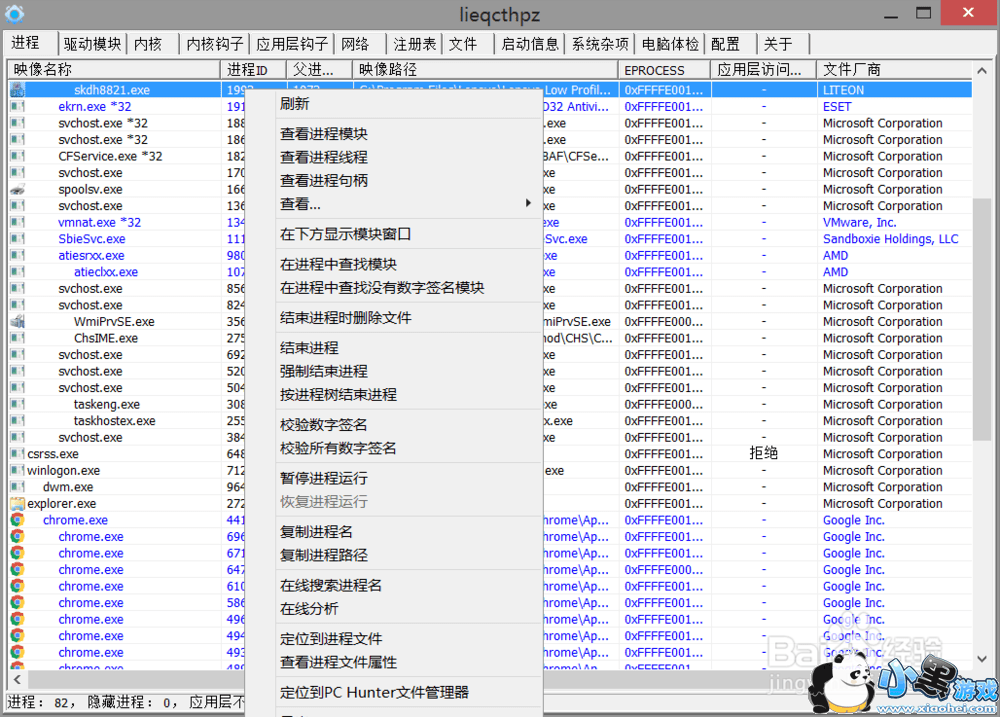
Task: Click the icon next to csrss.exe
Action: point(17,454)
